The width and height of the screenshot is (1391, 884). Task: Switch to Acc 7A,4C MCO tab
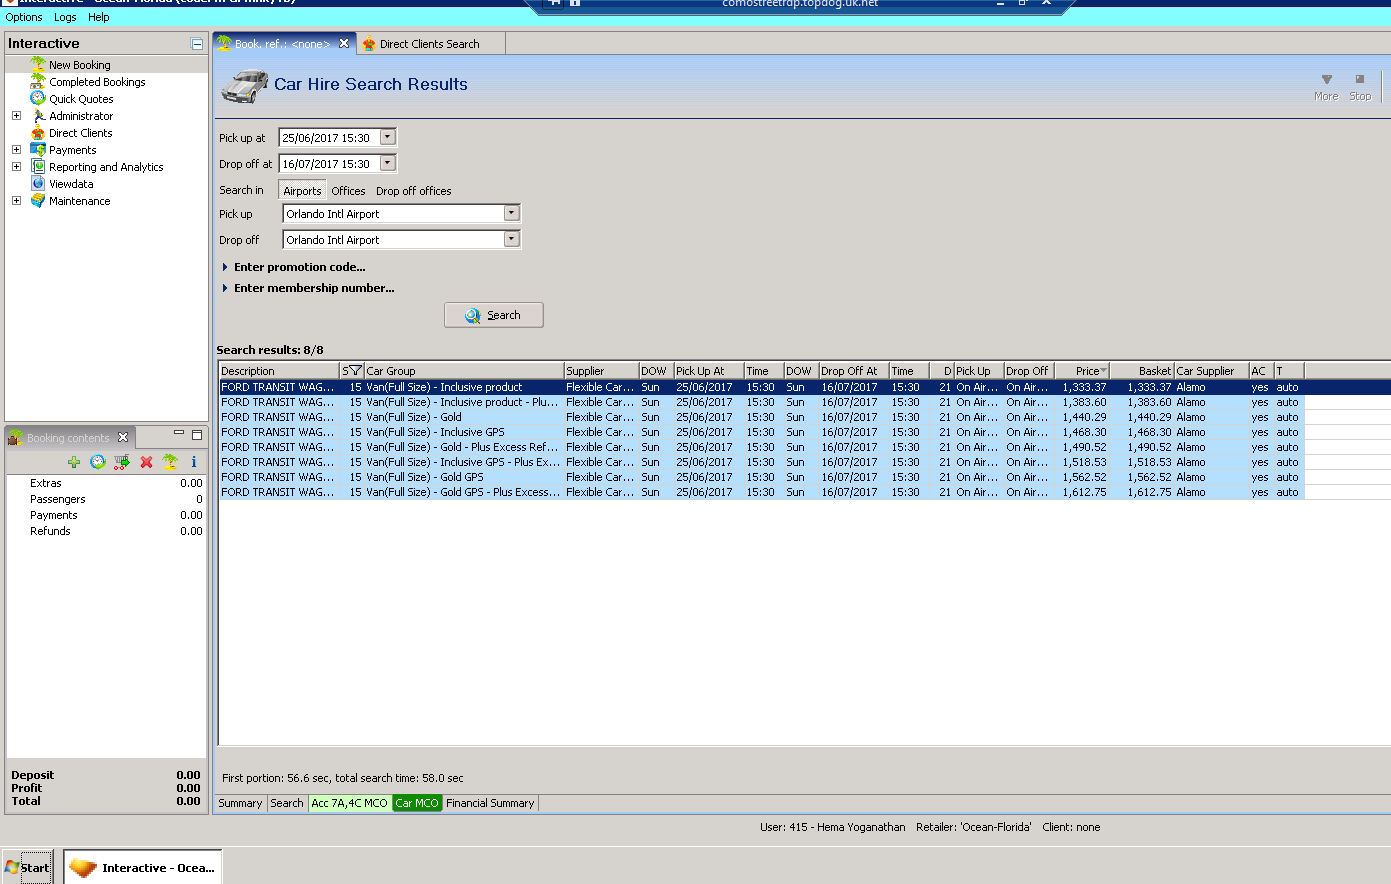point(349,803)
